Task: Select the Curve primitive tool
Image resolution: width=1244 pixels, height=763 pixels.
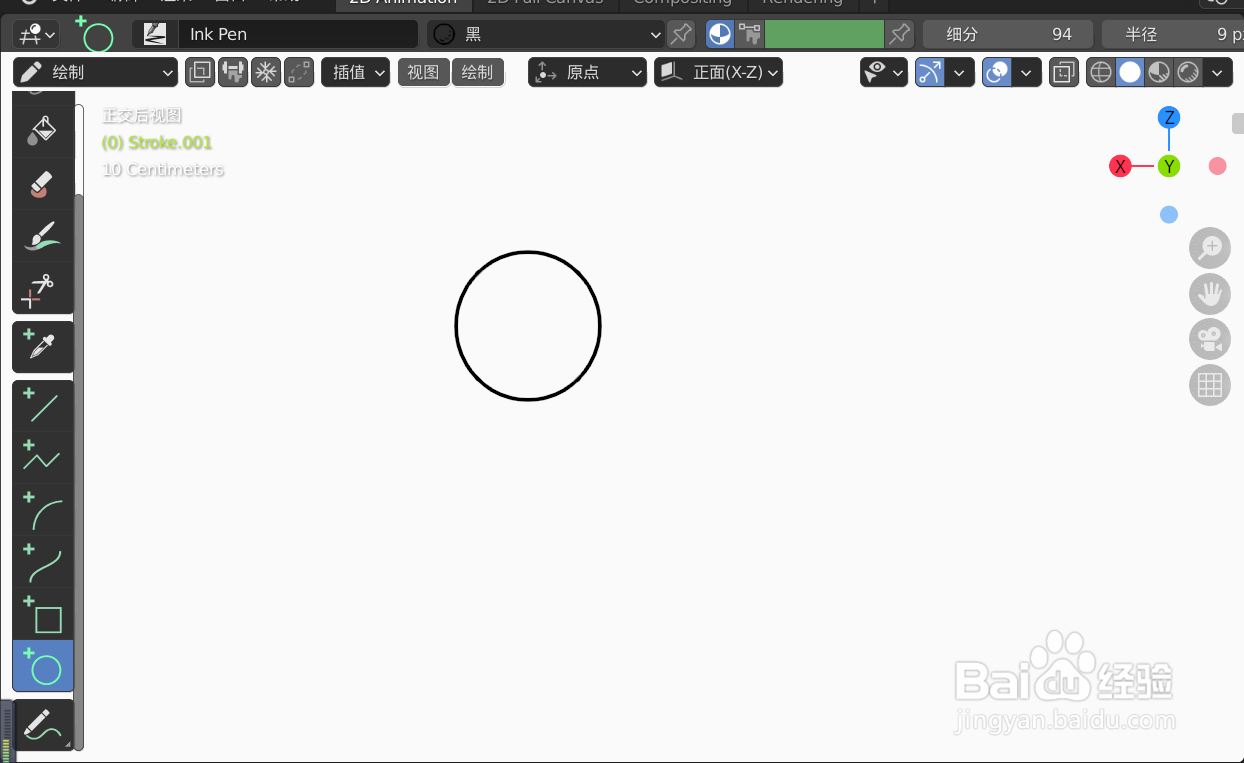Action: 43,562
